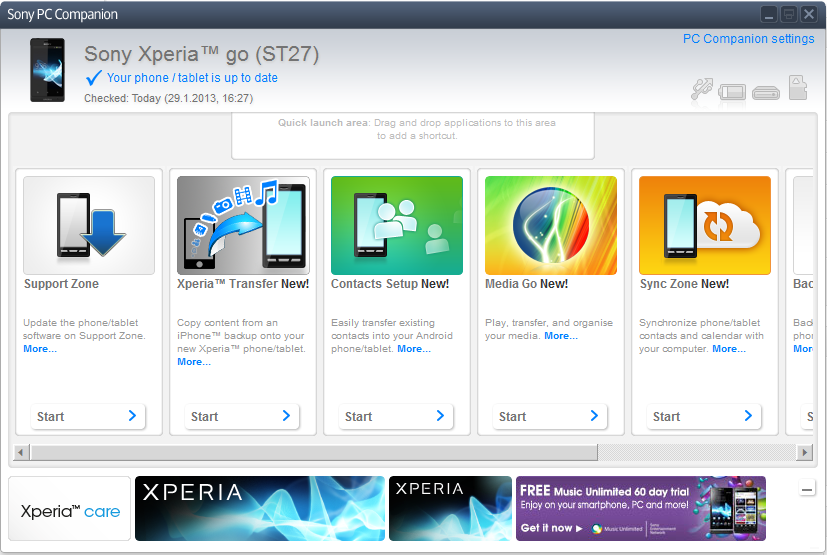Click the phone storage drive icon
The height and width of the screenshot is (555, 827).
coord(766,93)
